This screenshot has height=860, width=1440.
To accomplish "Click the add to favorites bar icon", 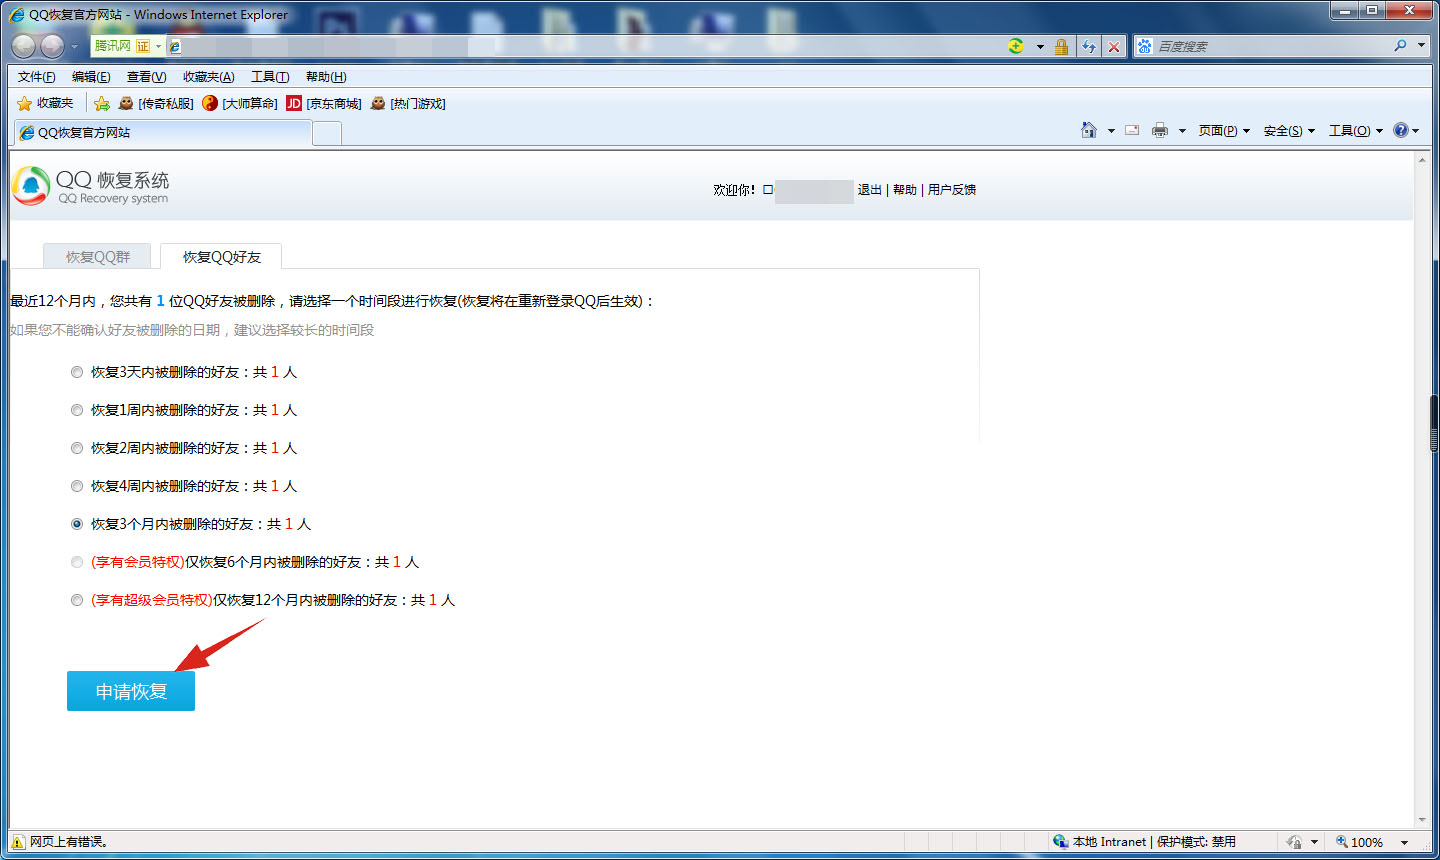I will 102,103.
